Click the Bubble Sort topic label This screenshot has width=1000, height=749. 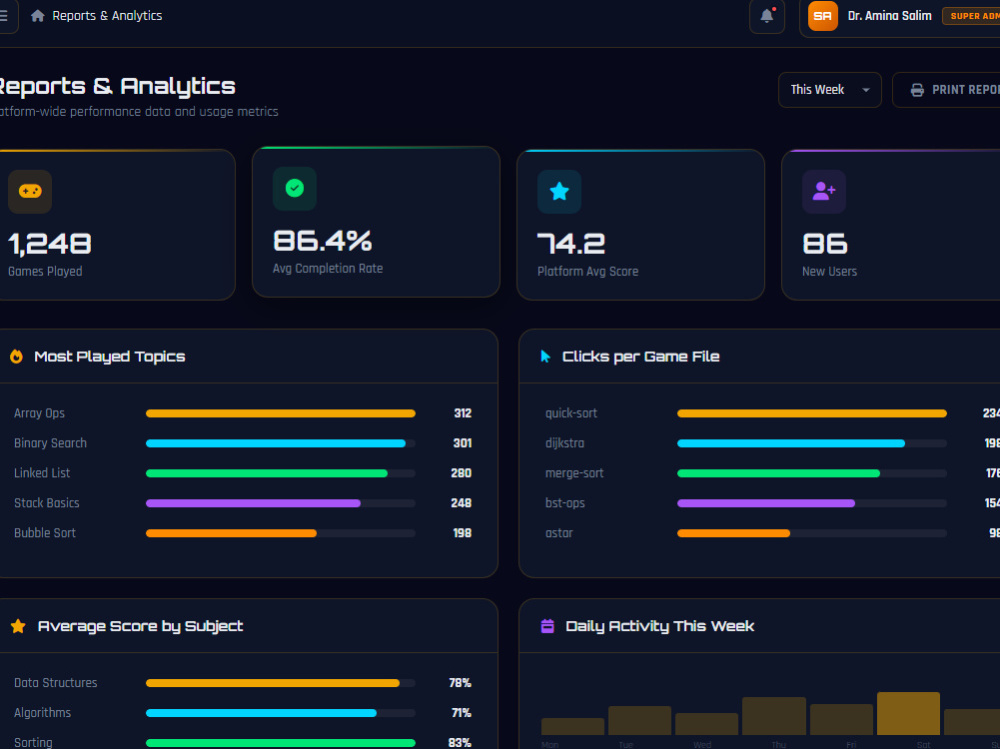click(45, 533)
